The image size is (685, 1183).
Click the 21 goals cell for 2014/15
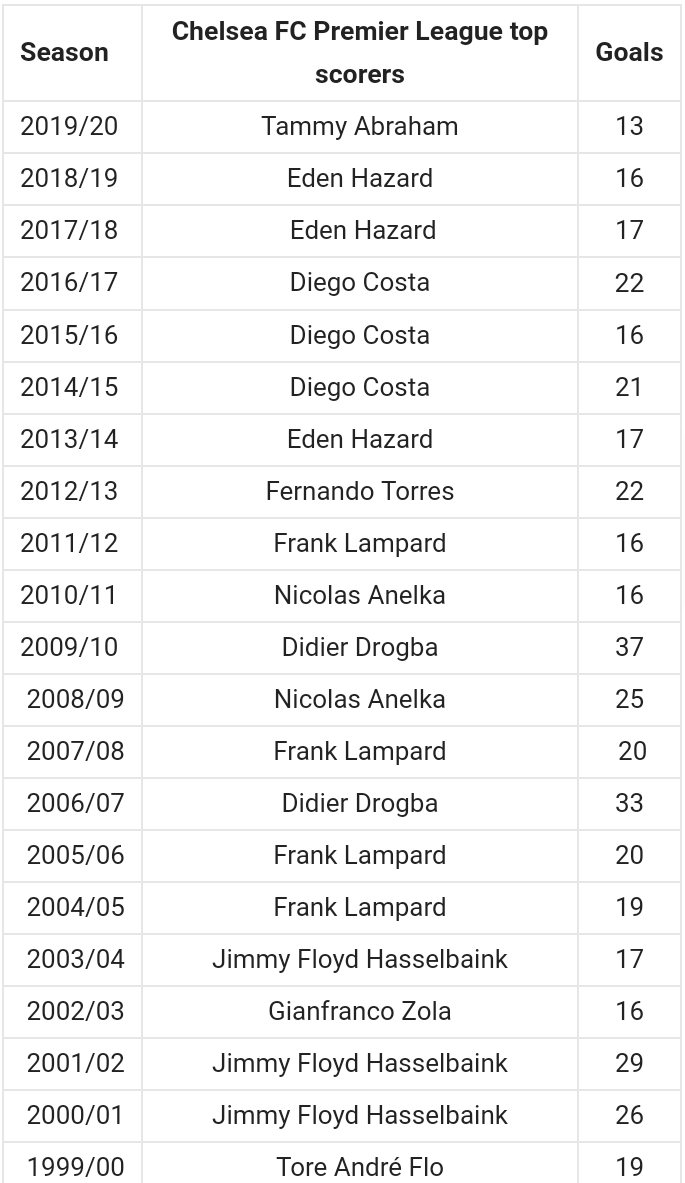click(629, 386)
